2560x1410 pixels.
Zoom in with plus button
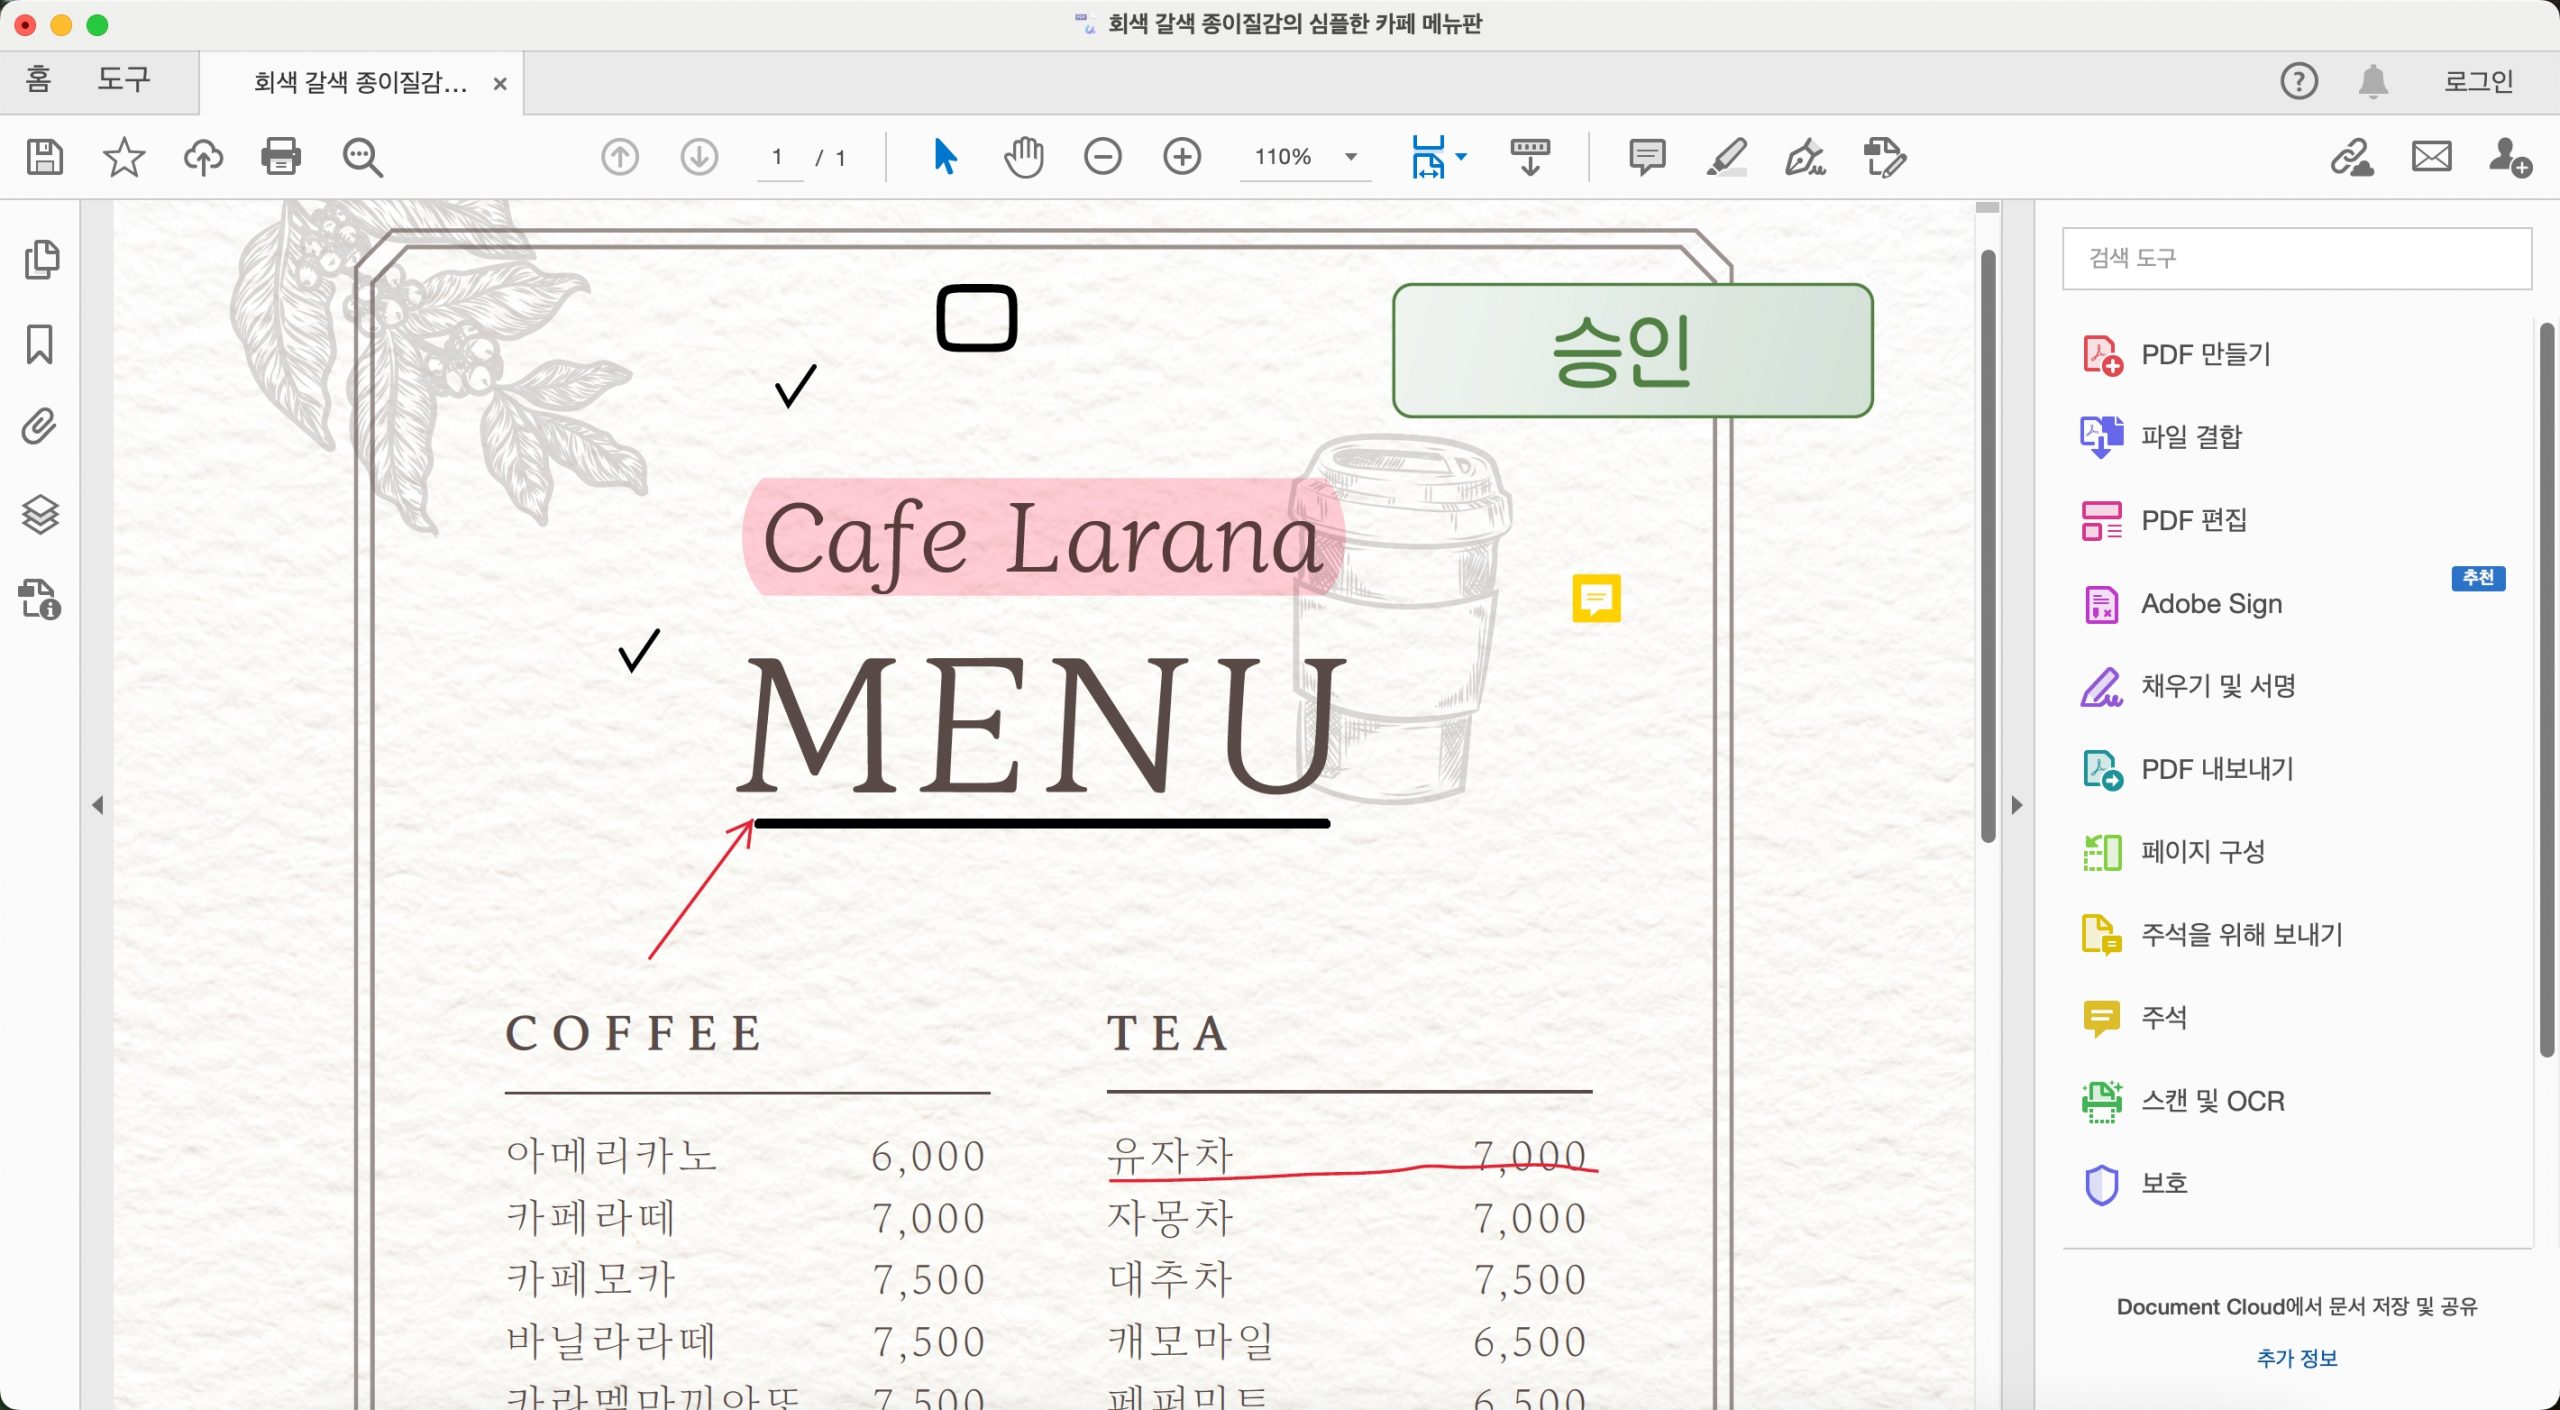click(1182, 157)
